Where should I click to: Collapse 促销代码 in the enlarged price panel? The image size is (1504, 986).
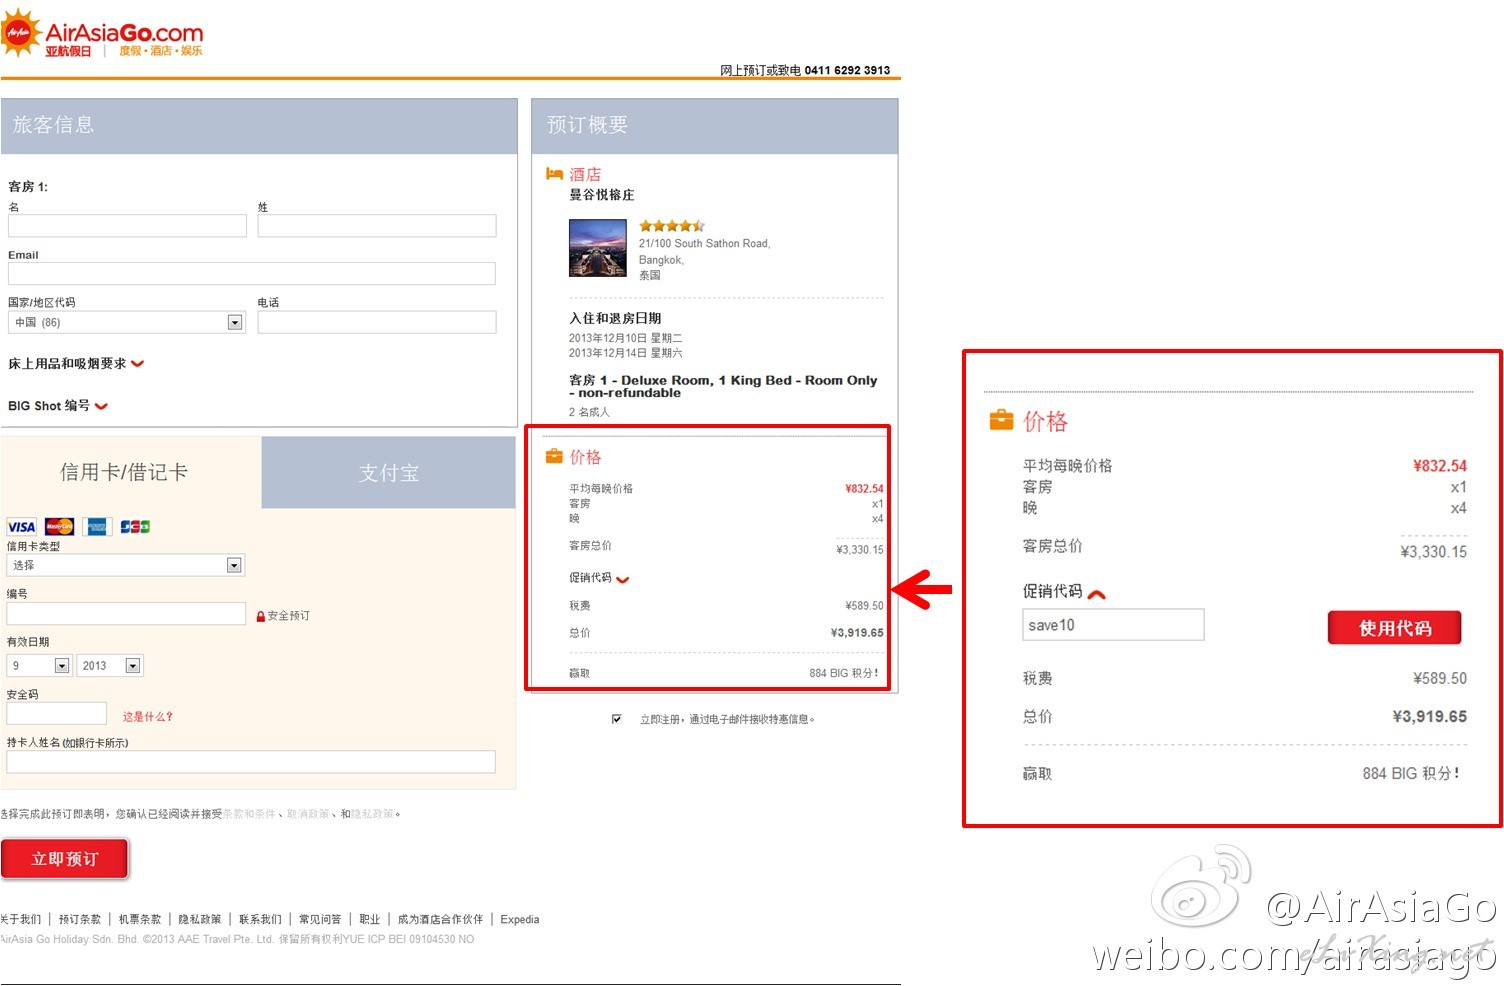(x=1064, y=591)
